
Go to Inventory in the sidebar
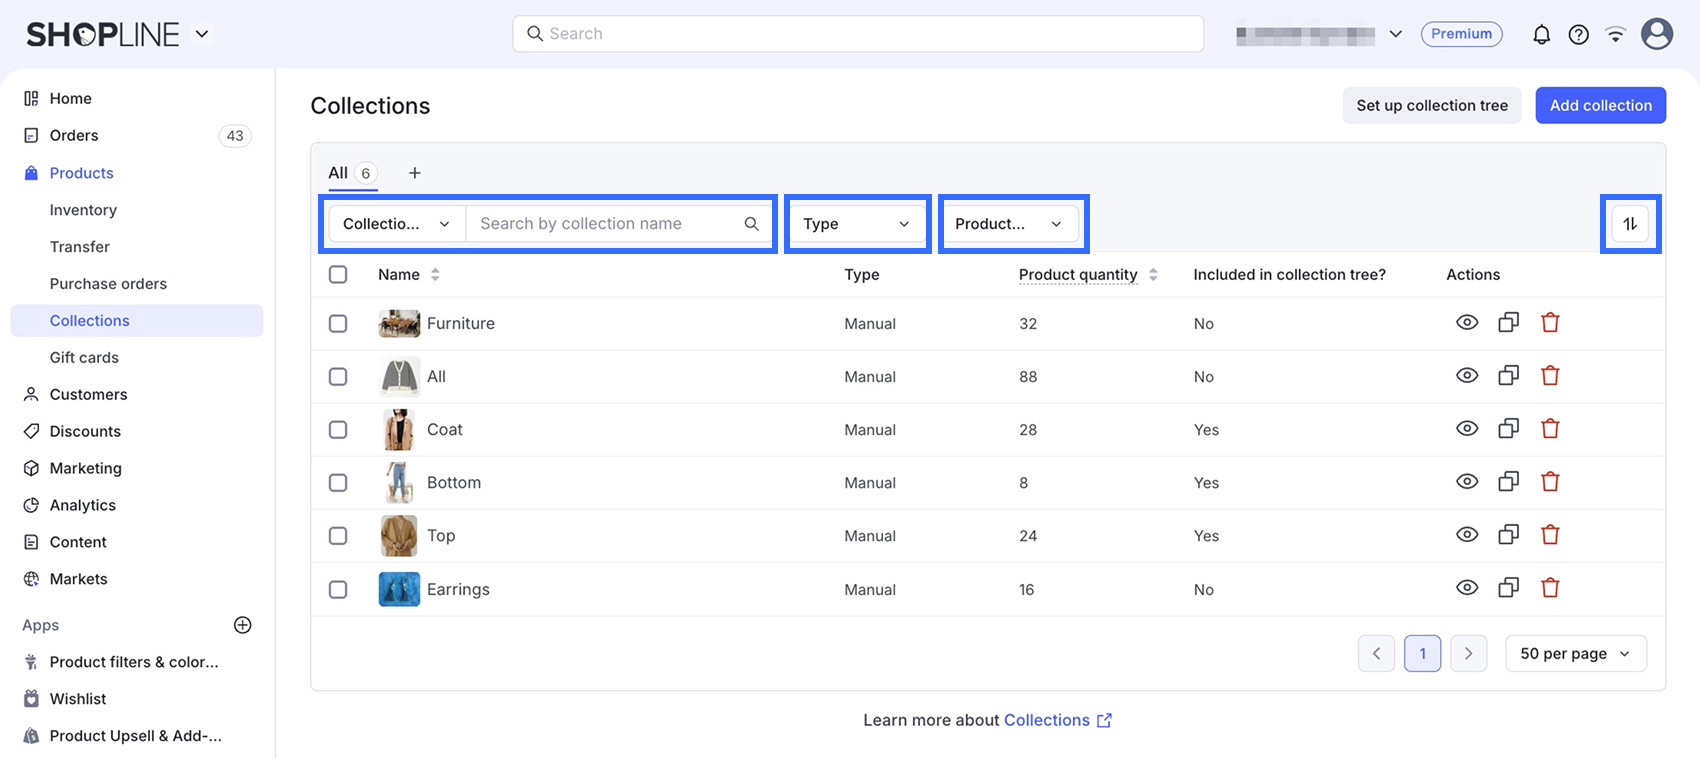click(x=83, y=210)
